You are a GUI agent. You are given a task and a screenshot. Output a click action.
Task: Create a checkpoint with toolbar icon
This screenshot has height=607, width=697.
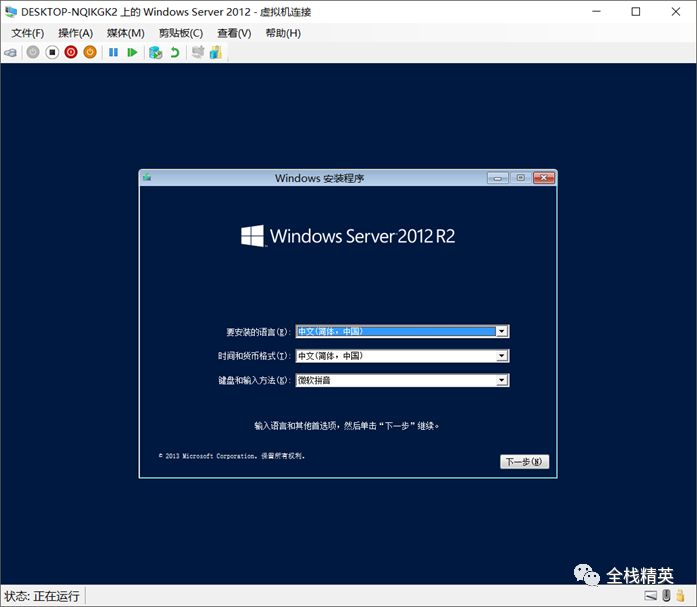156,52
